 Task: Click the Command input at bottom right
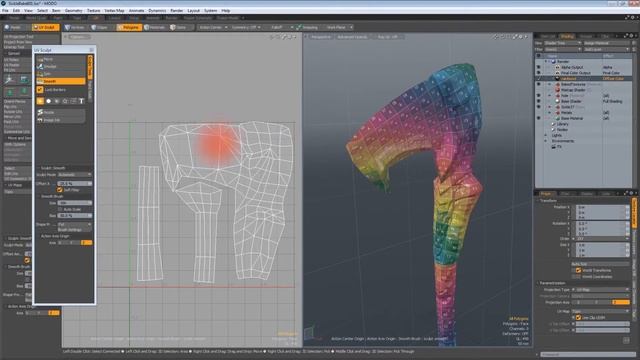[588, 354]
